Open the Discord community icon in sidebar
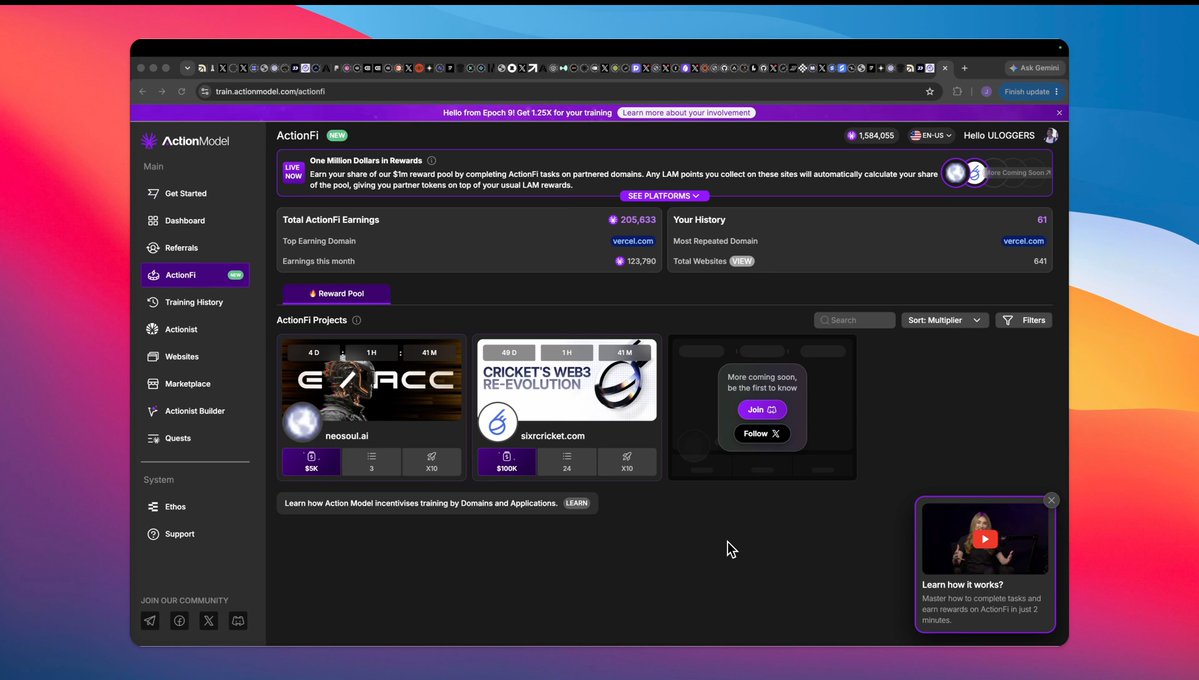Viewport: 1199px width, 680px height. coord(239,621)
